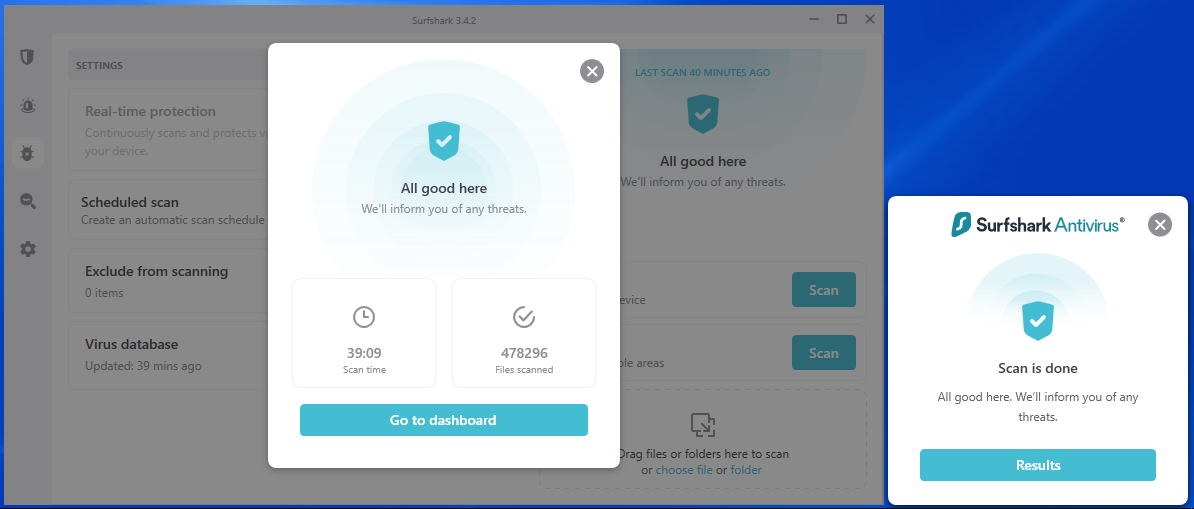This screenshot has height=509, width=1194.
Task: Click shield icon under Last scan header
Action: coord(703,114)
